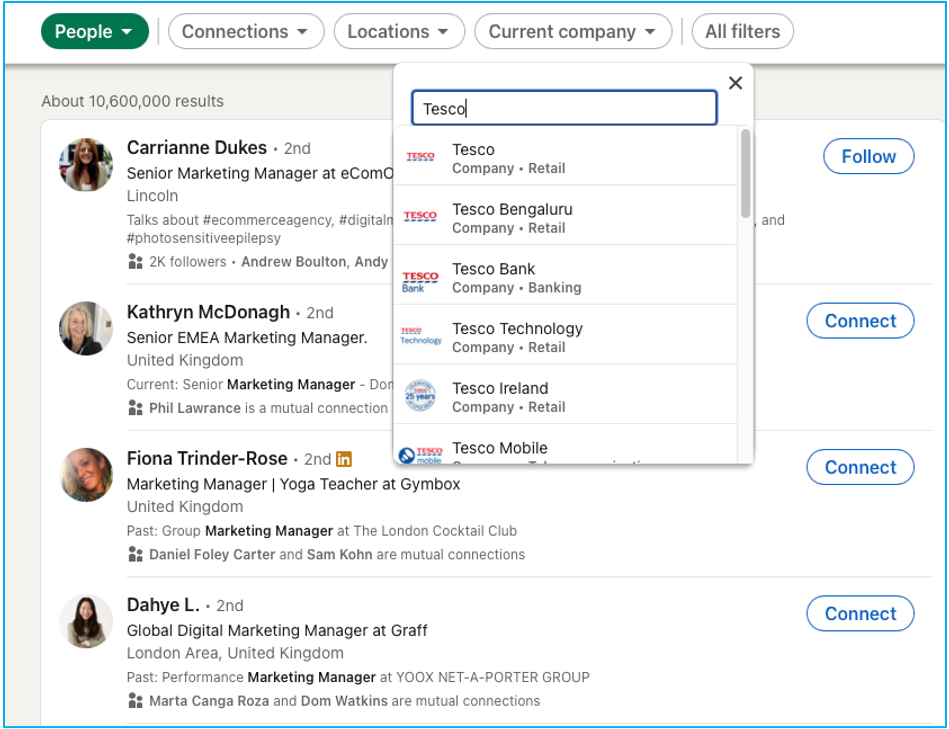The width and height of the screenshot is (949, 729).
Task: Click the Tesco company logo icon
Action: [421, 157]
